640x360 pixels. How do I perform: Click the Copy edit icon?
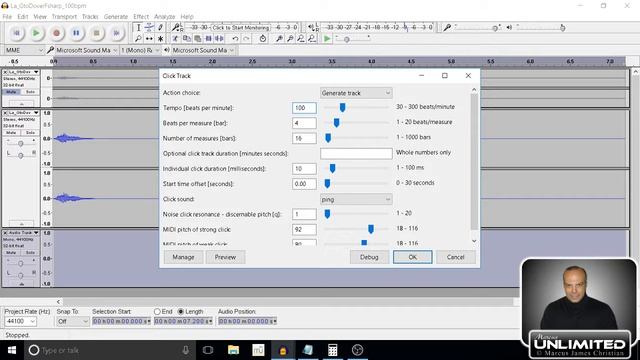point(187,39)
